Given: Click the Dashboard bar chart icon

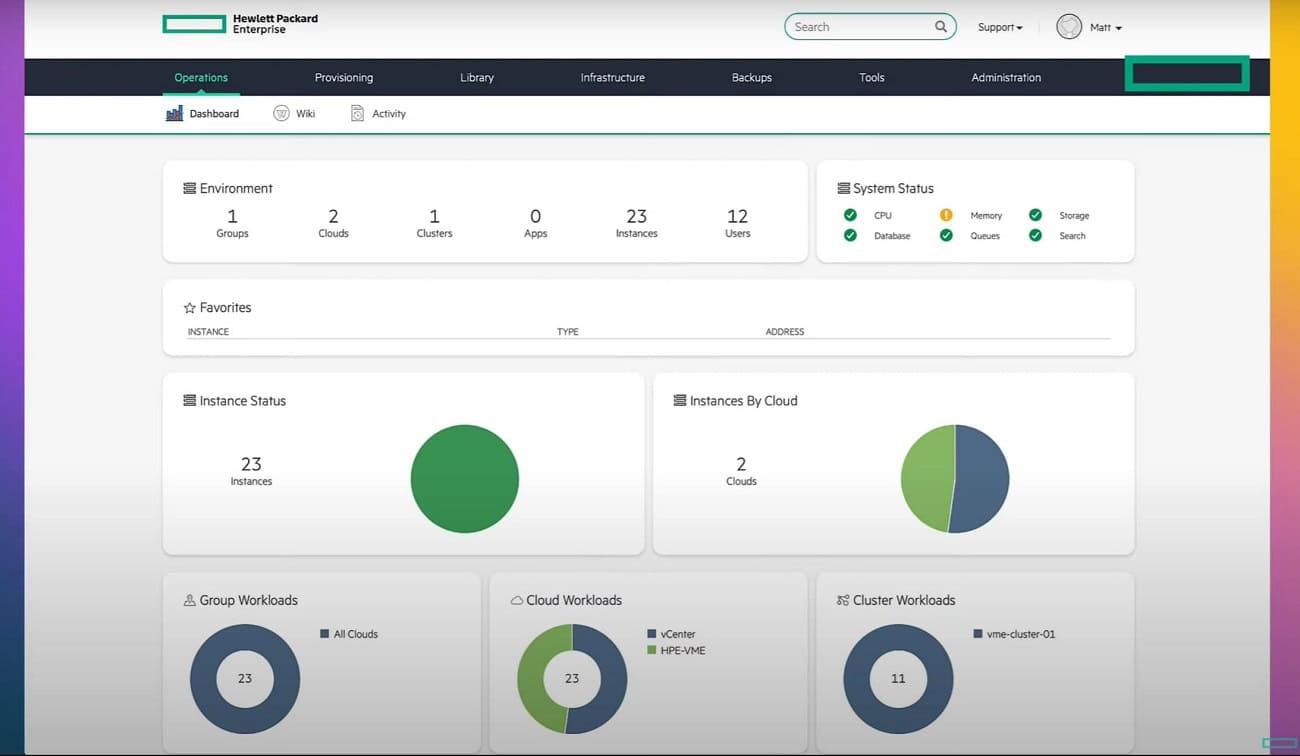Looking at the screenshot, I should pos(174,114).
